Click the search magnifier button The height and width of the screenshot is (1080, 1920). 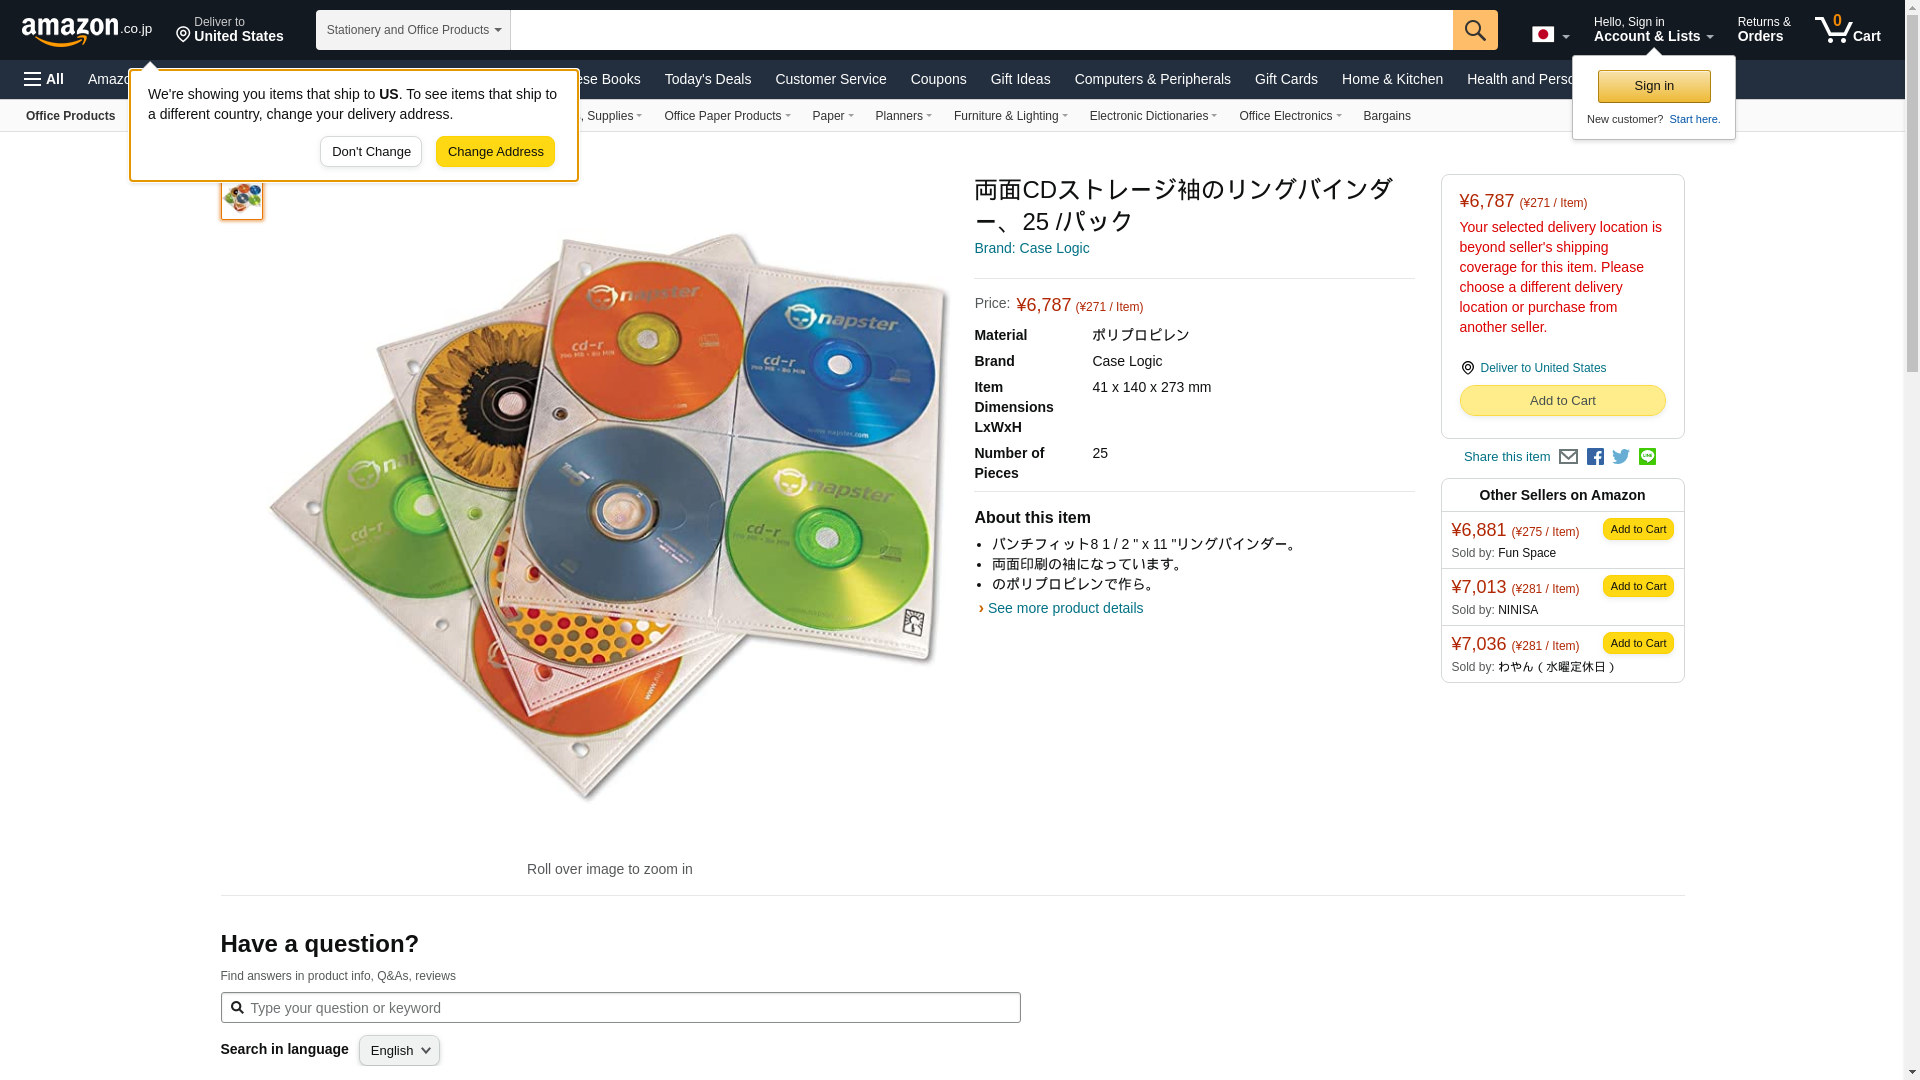click(x=1475, y=30)
